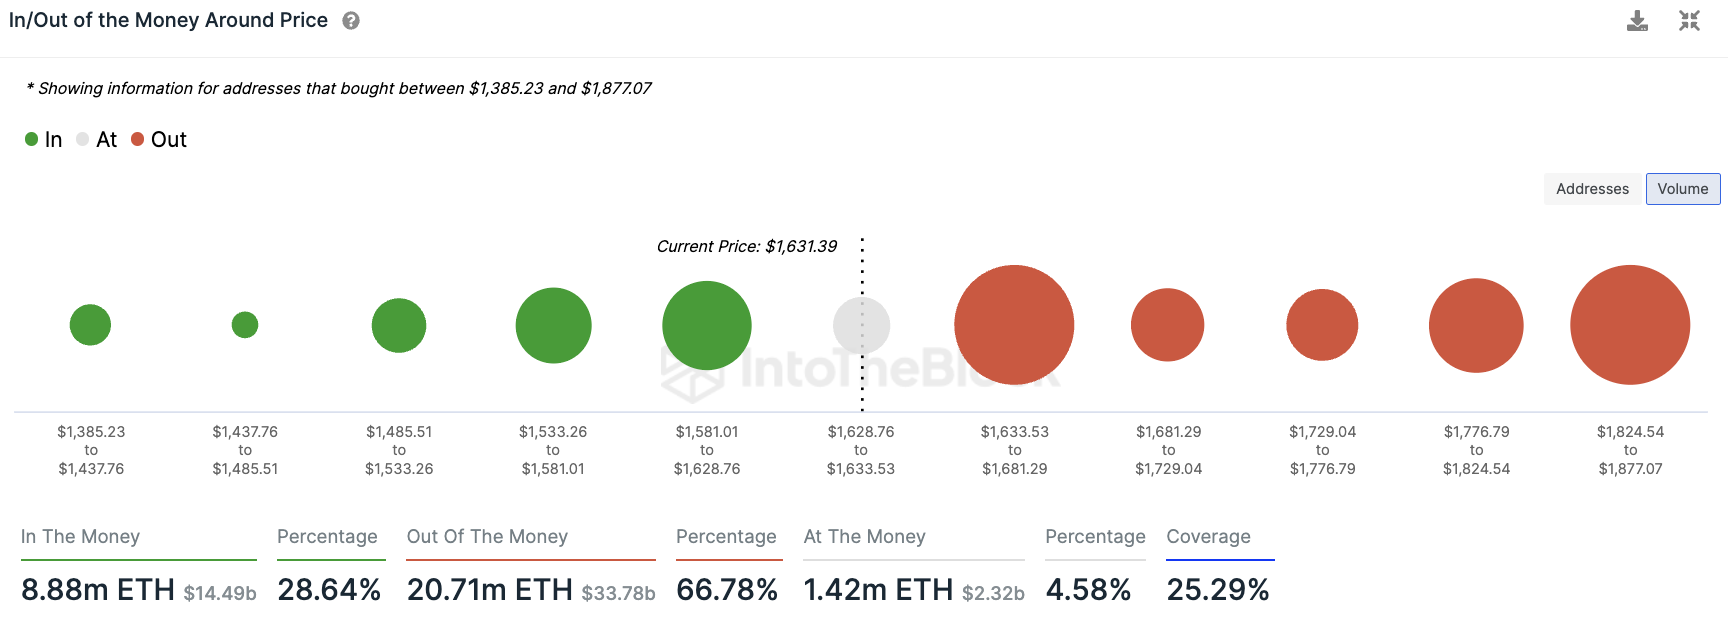Click the download chart icon
This screenshot has width=1728, height=626.
(1637, 20)
